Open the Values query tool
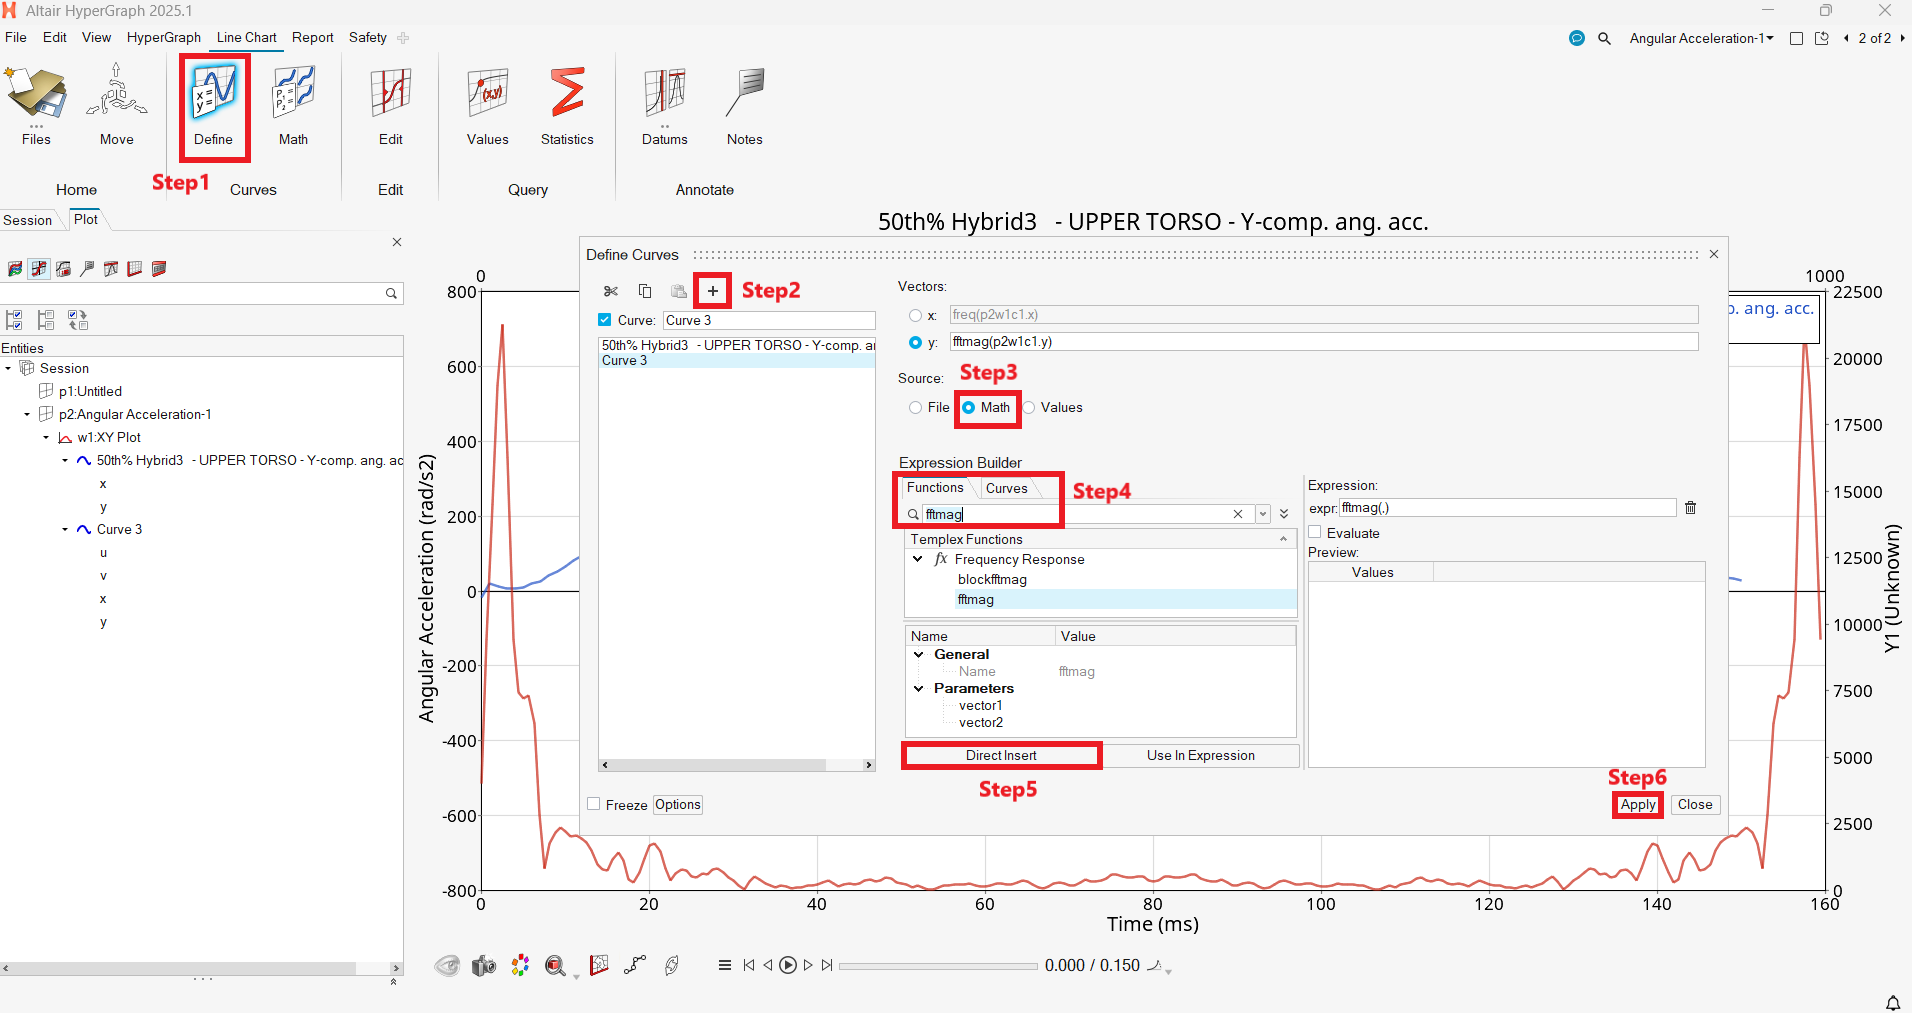Image resolution: width=1912 pixels, height=1013 pixels. pyautogui.click(x=488, y=105)
